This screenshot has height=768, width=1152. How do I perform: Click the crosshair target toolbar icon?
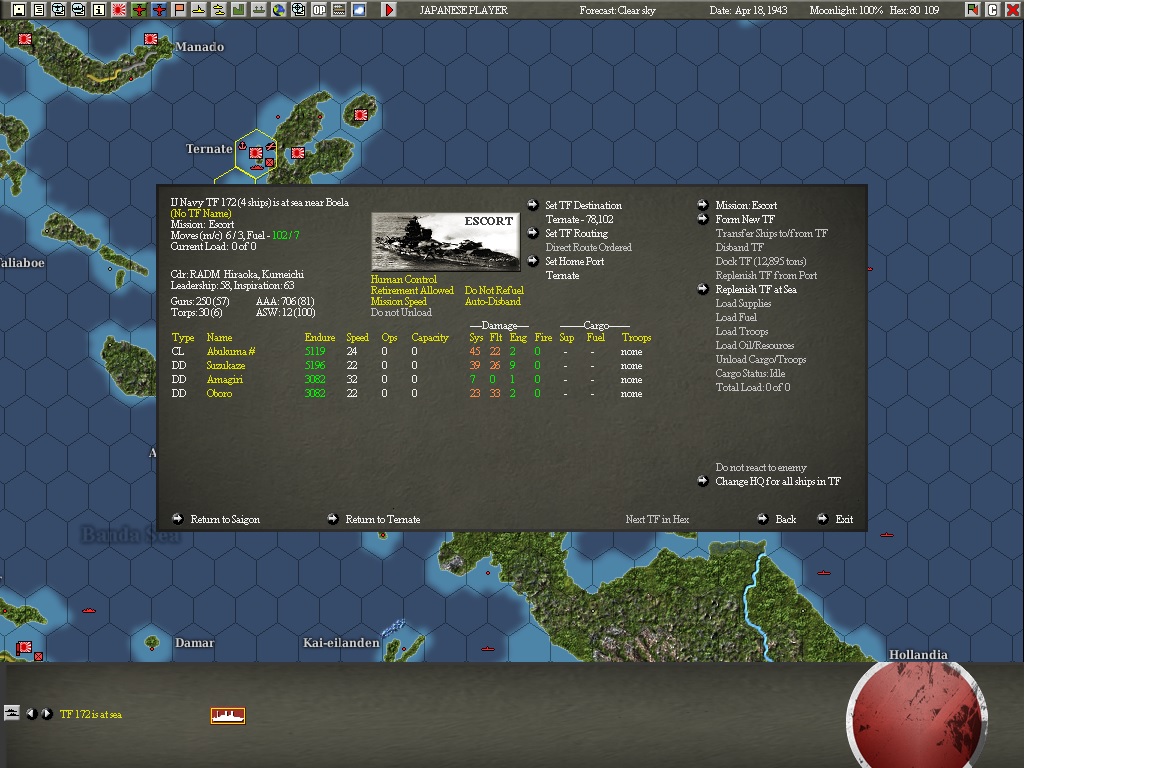298,10
